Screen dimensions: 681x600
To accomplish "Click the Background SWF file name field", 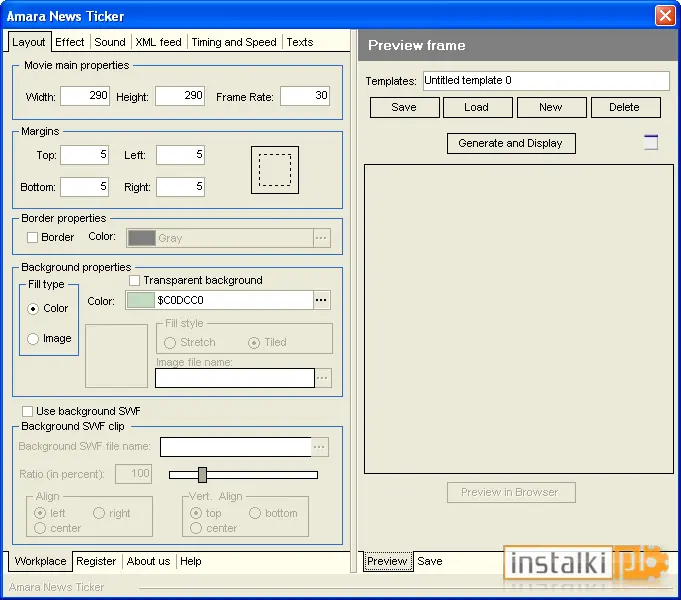I will click(235, 447).
